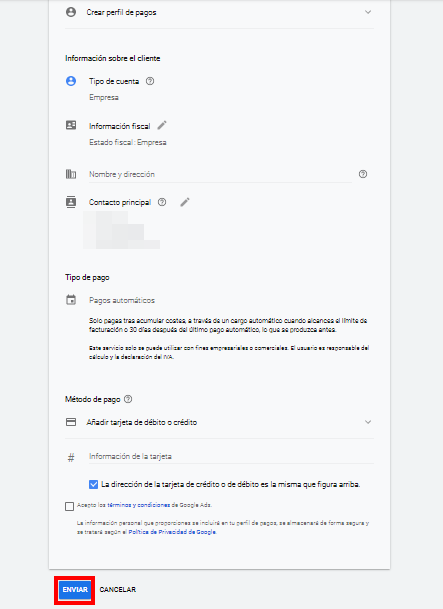Screen dimensions: 443x609
Task: Open Añadir tarjeta de débito o crédito dropdown
Action: coord(219,422)
